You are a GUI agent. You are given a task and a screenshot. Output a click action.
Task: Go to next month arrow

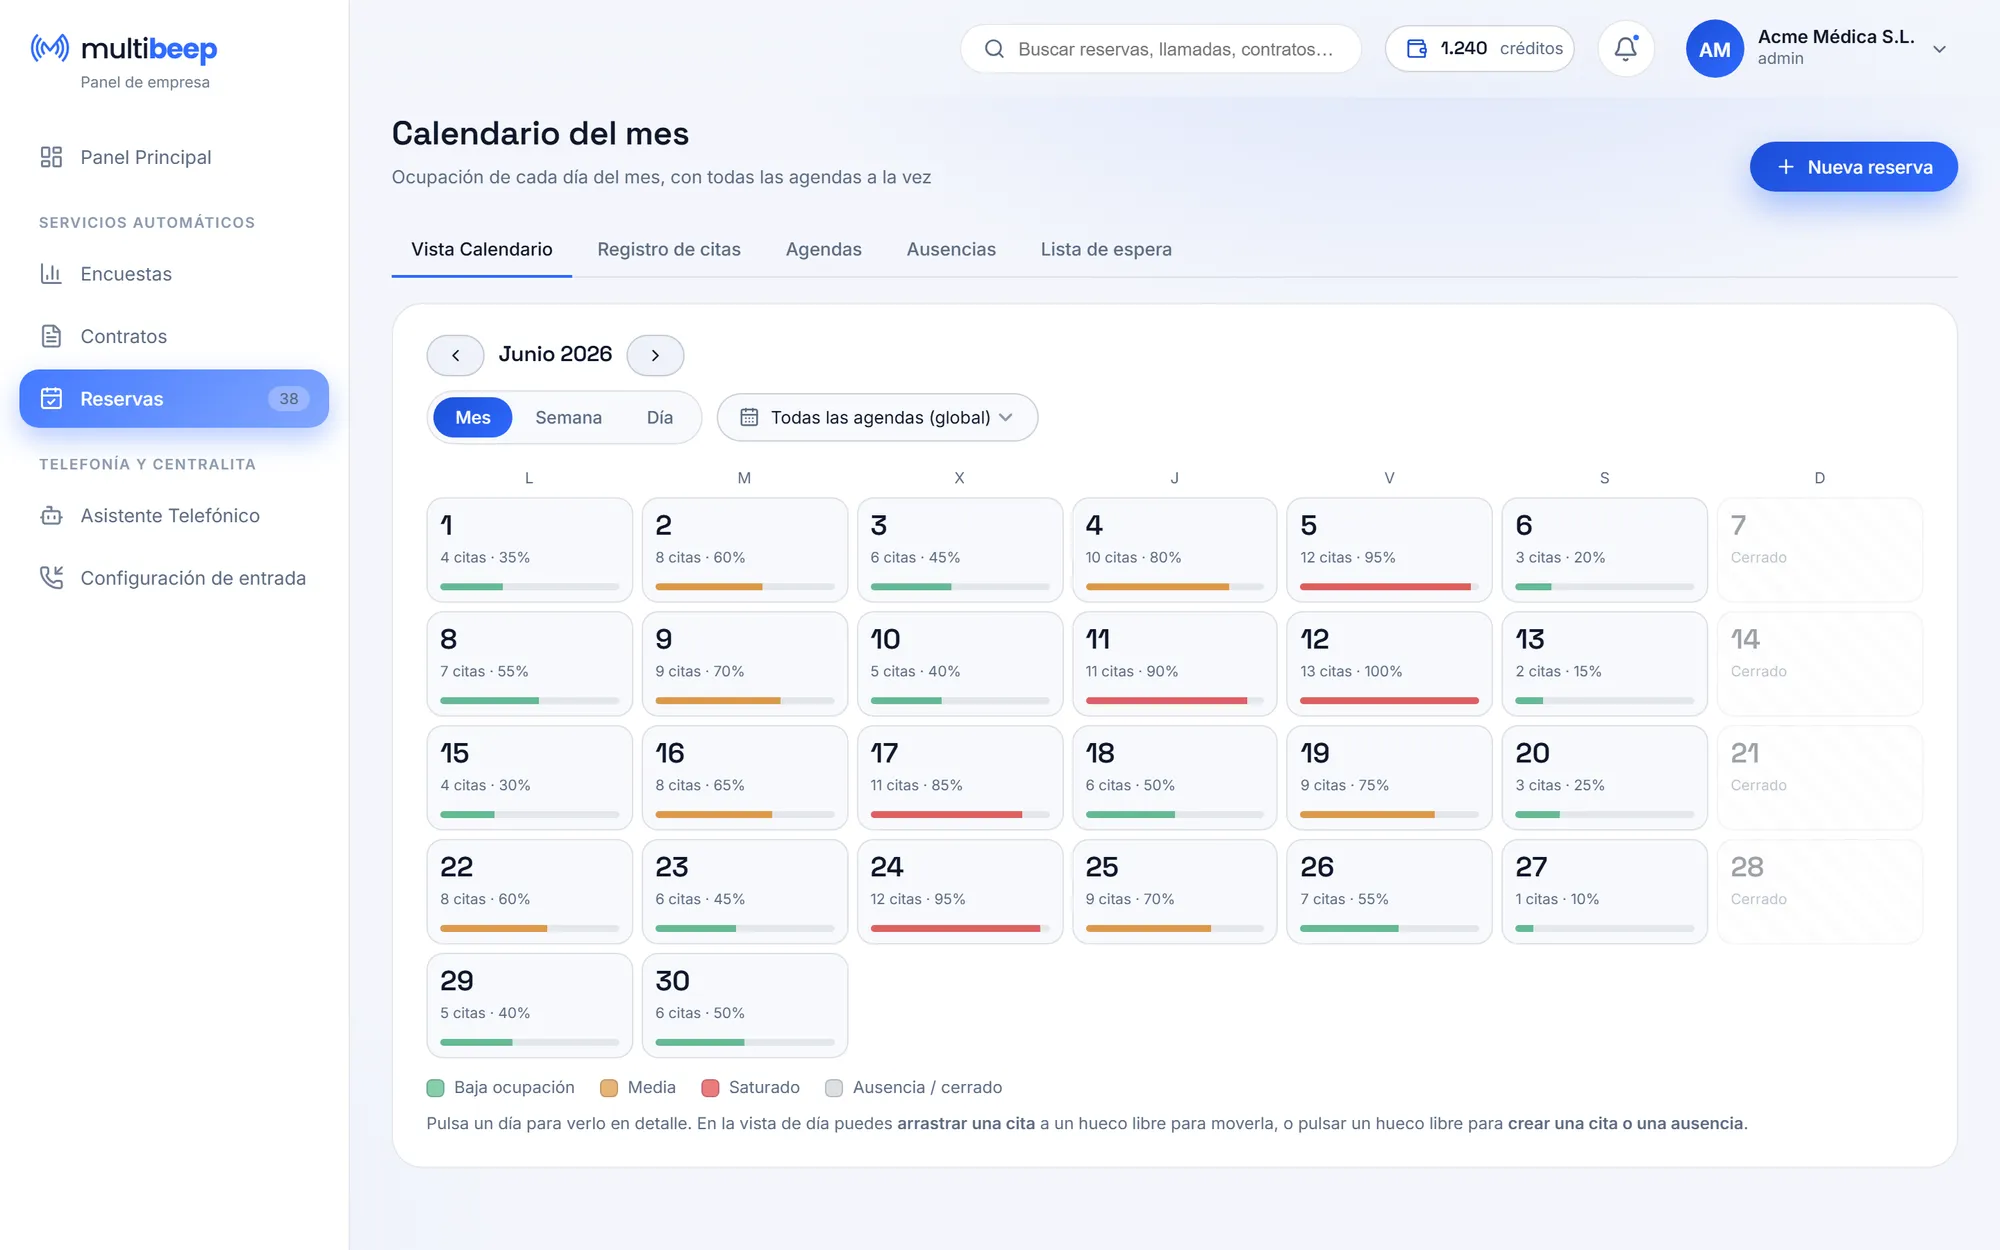click(655, 355)
